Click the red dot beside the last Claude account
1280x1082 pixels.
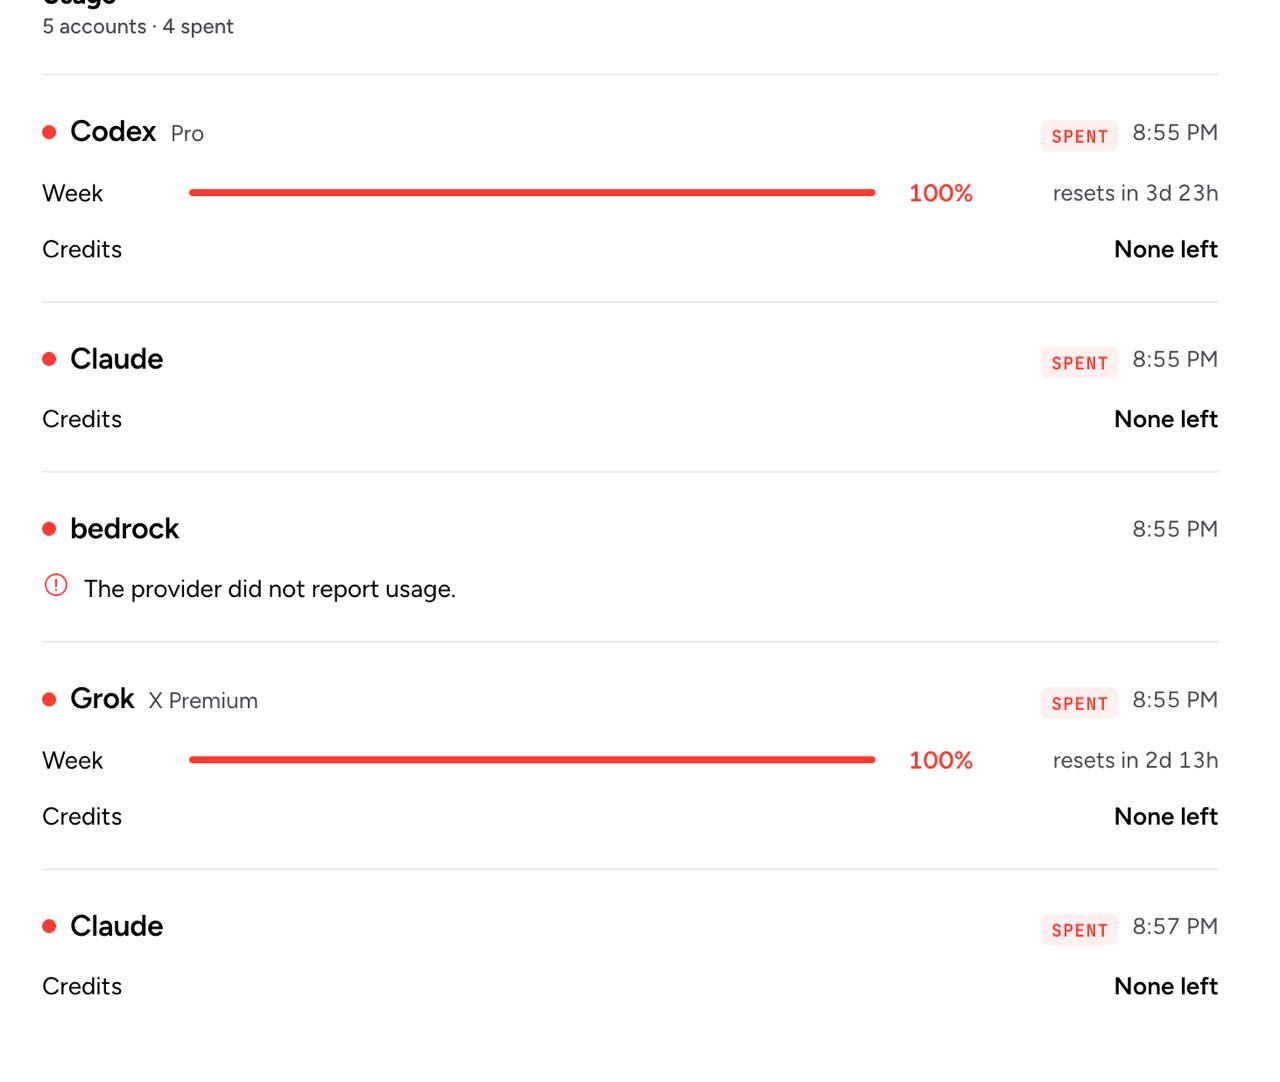pos(49,926)
